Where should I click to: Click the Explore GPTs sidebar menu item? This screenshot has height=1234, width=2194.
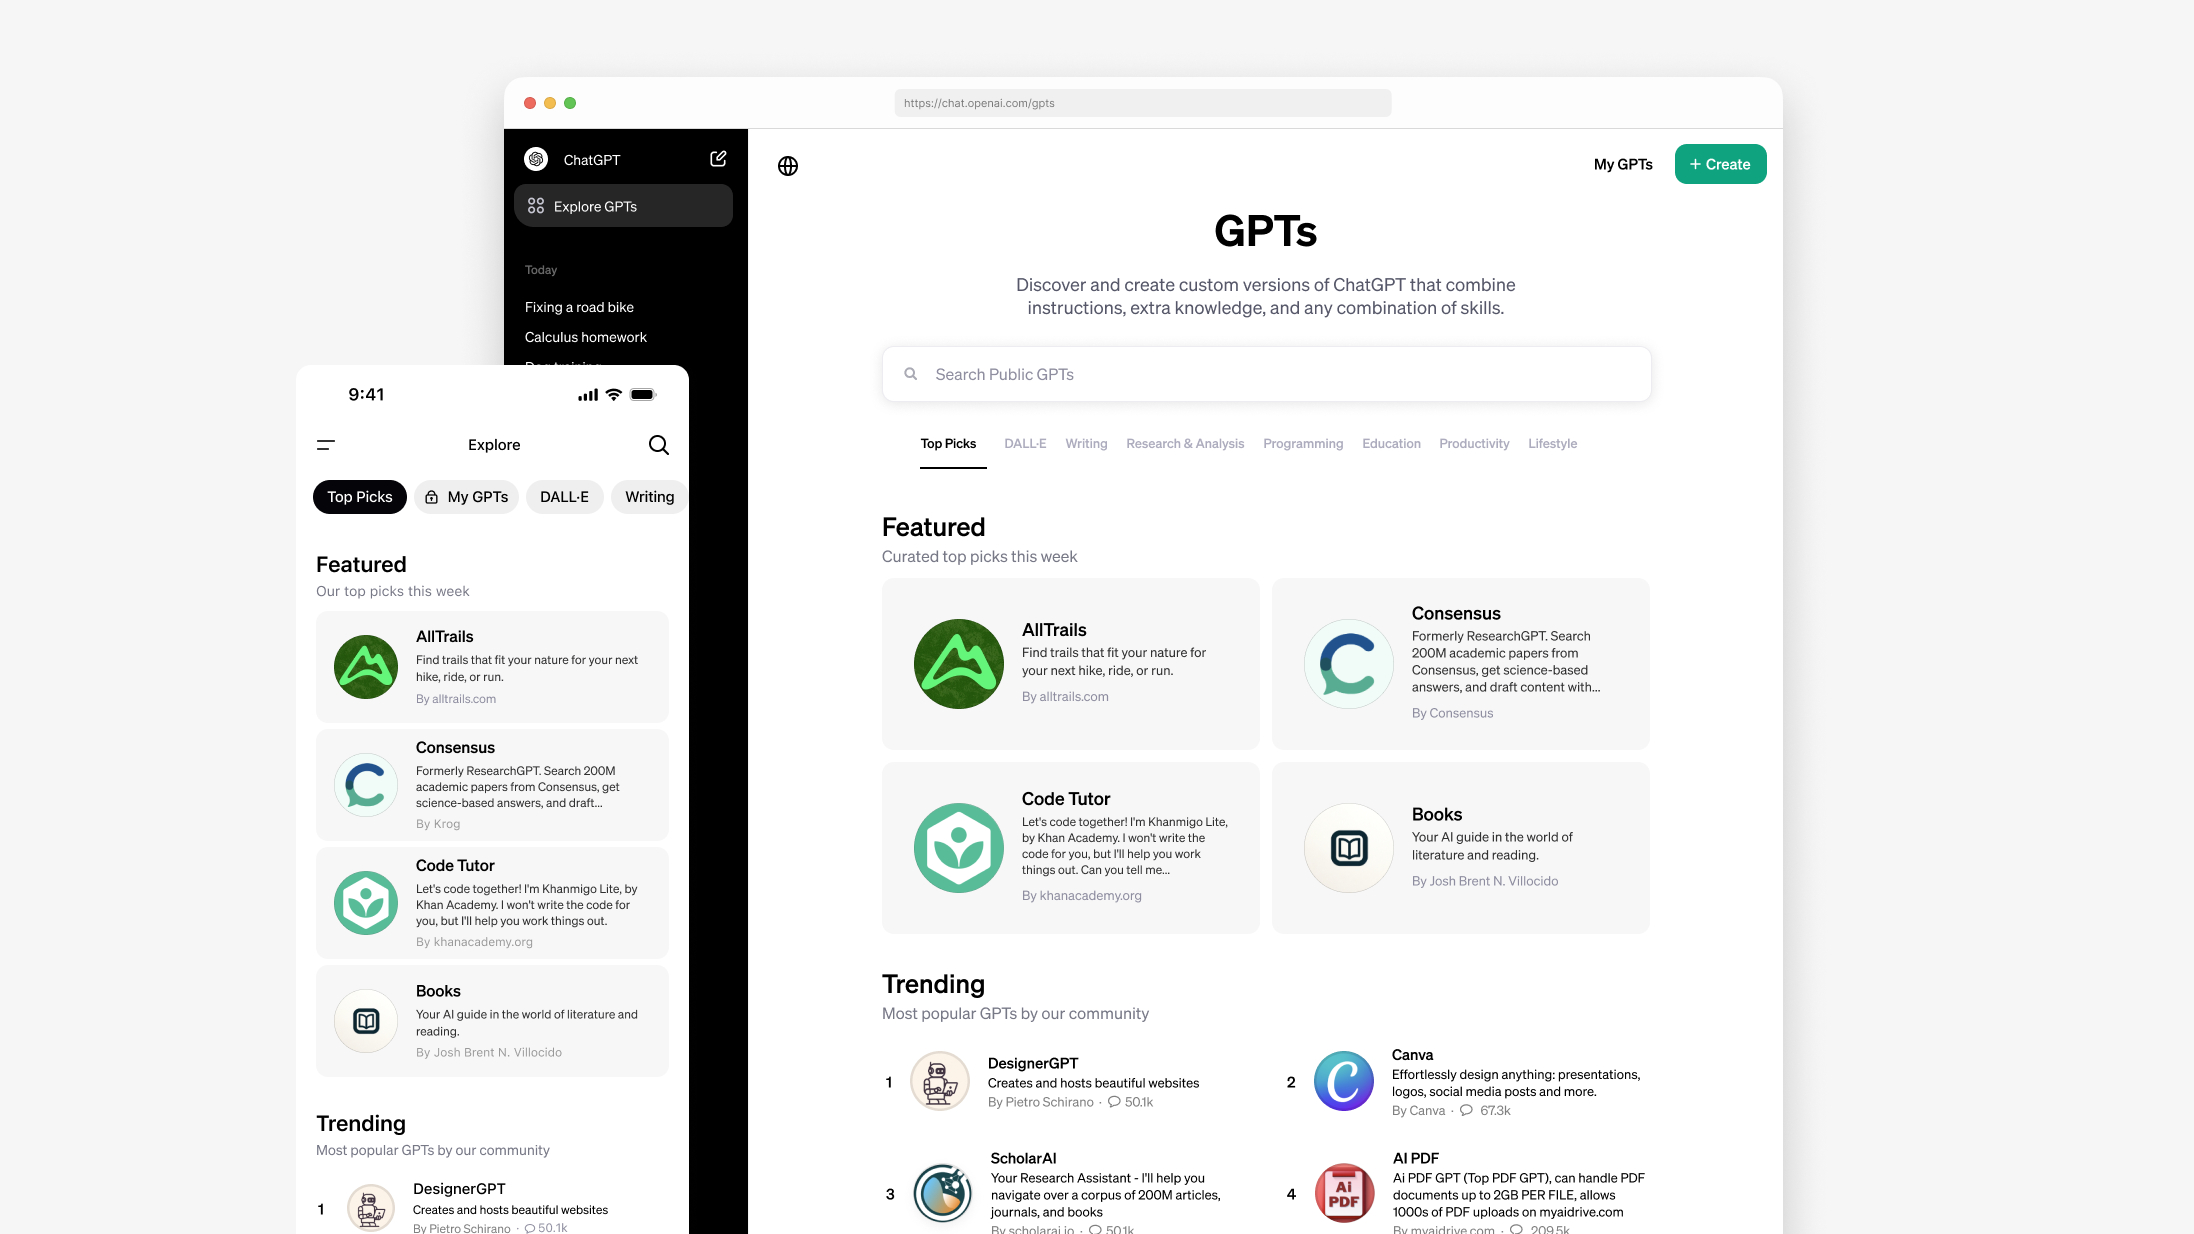tap(621, 205)
